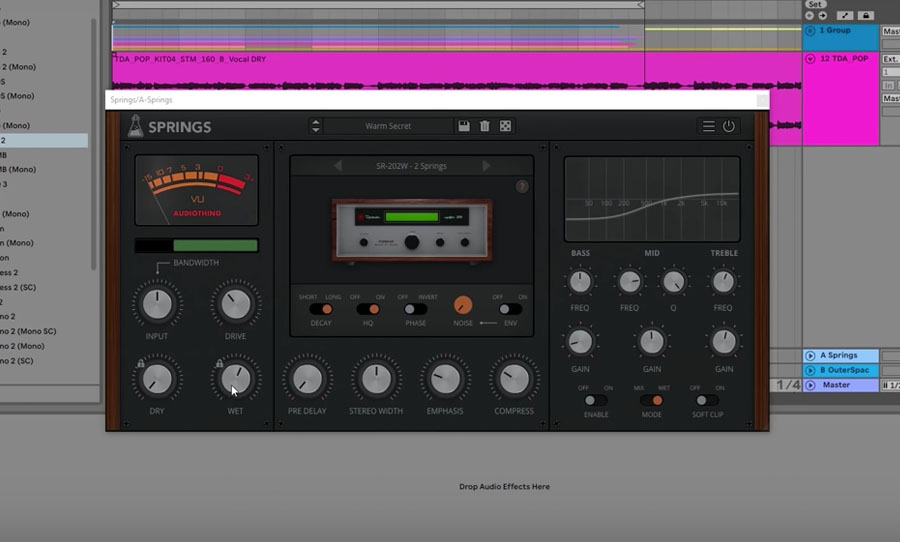Open the 1/4 quantization menu

pyautogui.click(x=788, y=385)
